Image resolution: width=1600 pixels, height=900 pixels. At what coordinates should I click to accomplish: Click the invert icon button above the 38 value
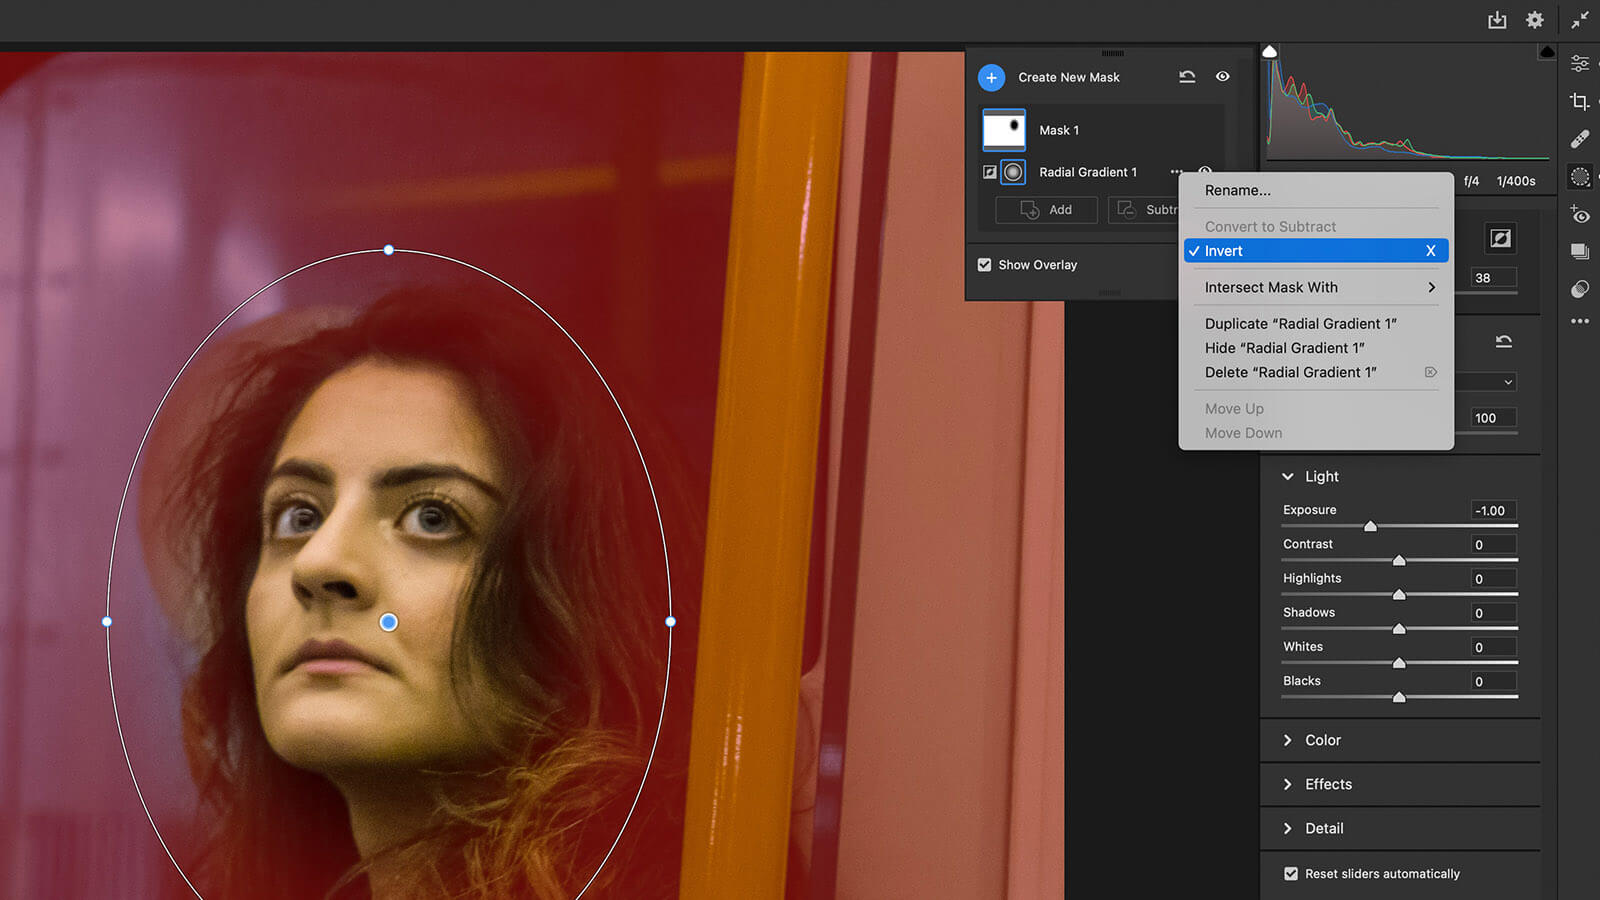click(x=1500, y=238)
